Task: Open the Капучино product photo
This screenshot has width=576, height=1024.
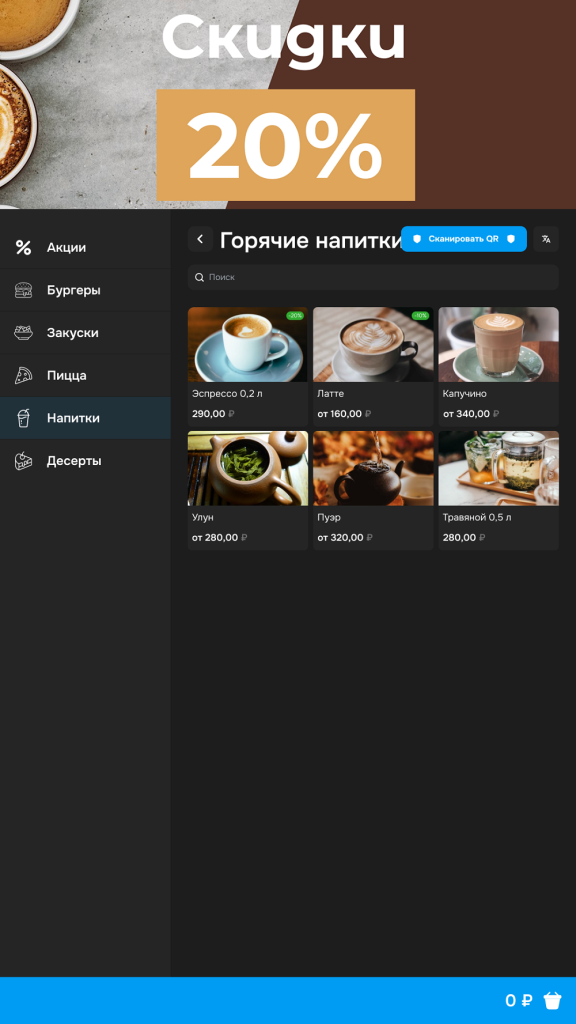Action: coord(498,345)
